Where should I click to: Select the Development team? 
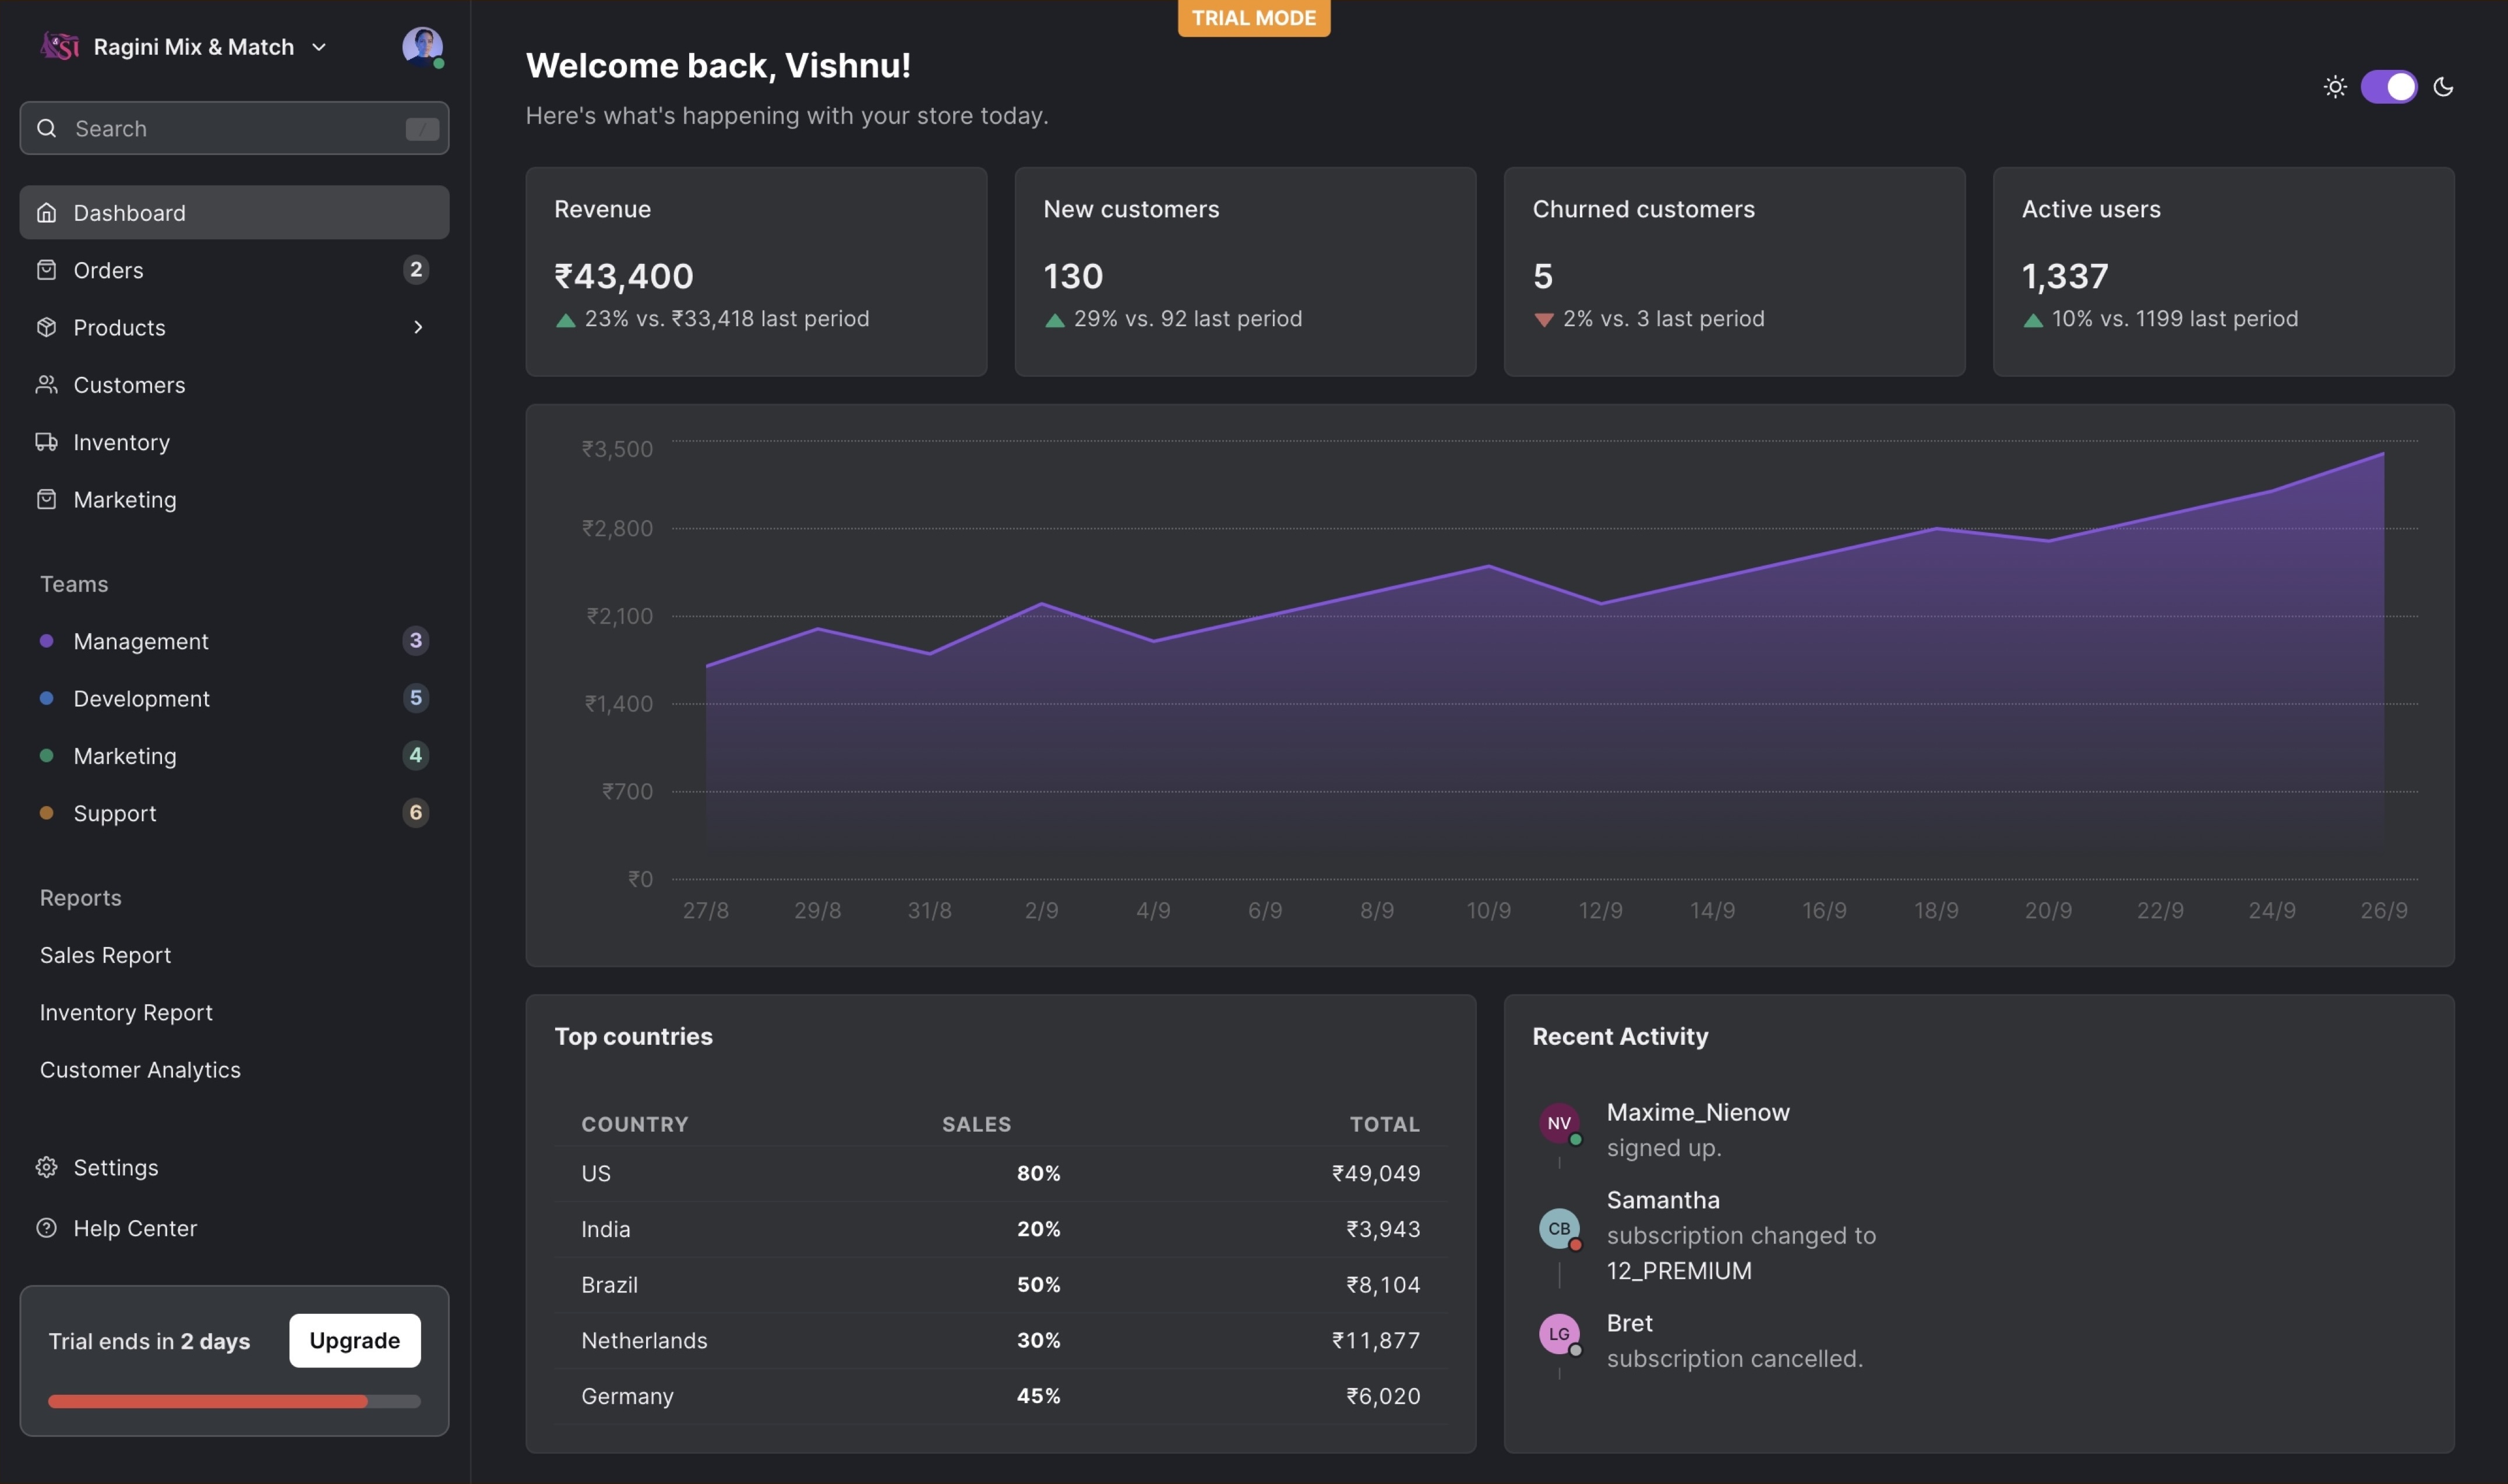[x=234, y=698]
